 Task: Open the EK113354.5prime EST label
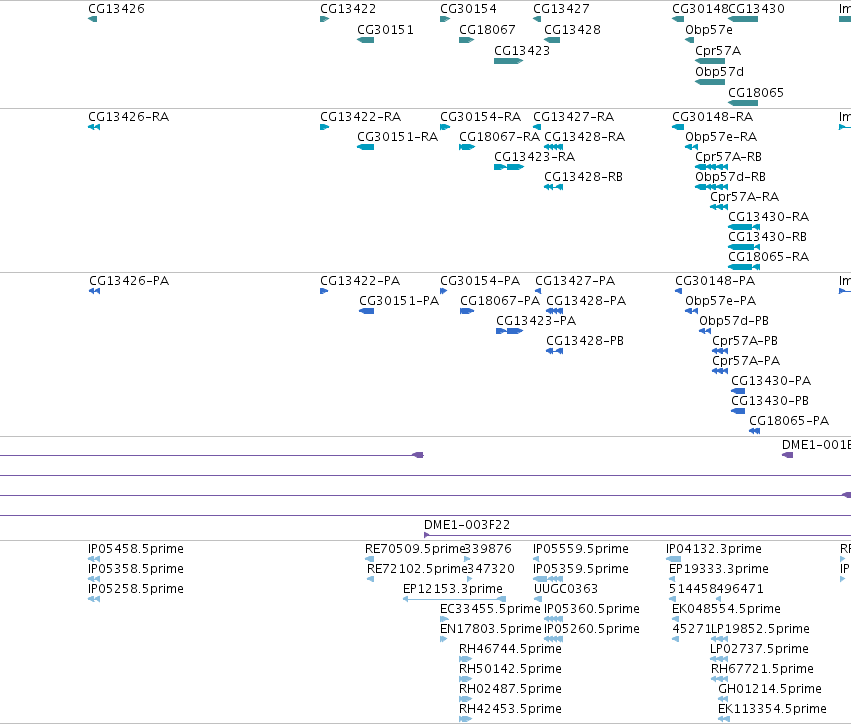772,709
